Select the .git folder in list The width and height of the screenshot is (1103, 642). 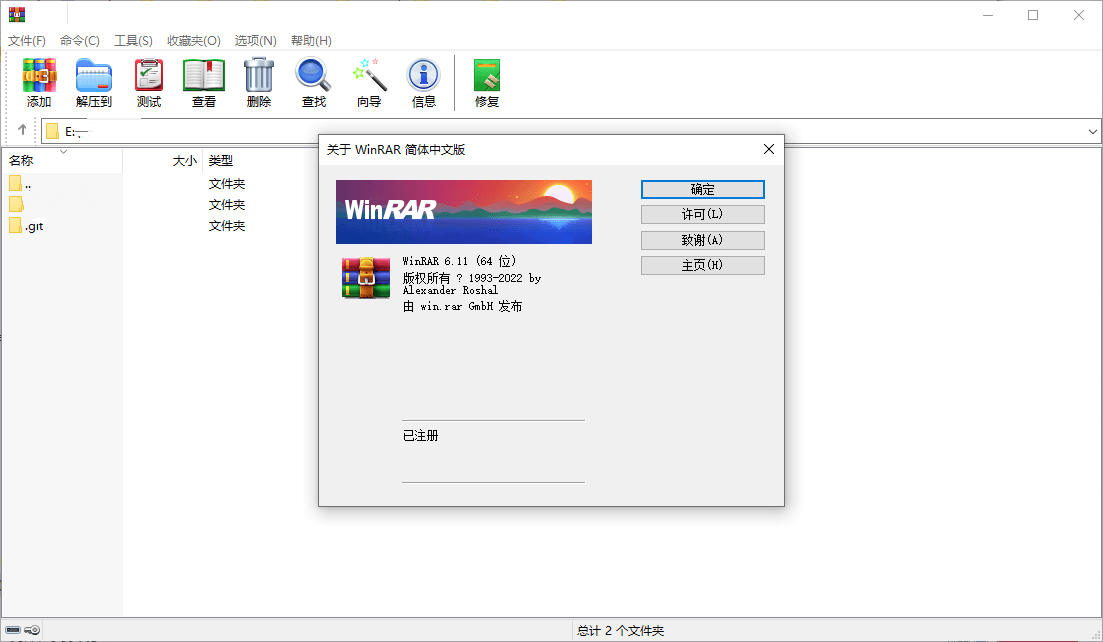click(34, 226)
